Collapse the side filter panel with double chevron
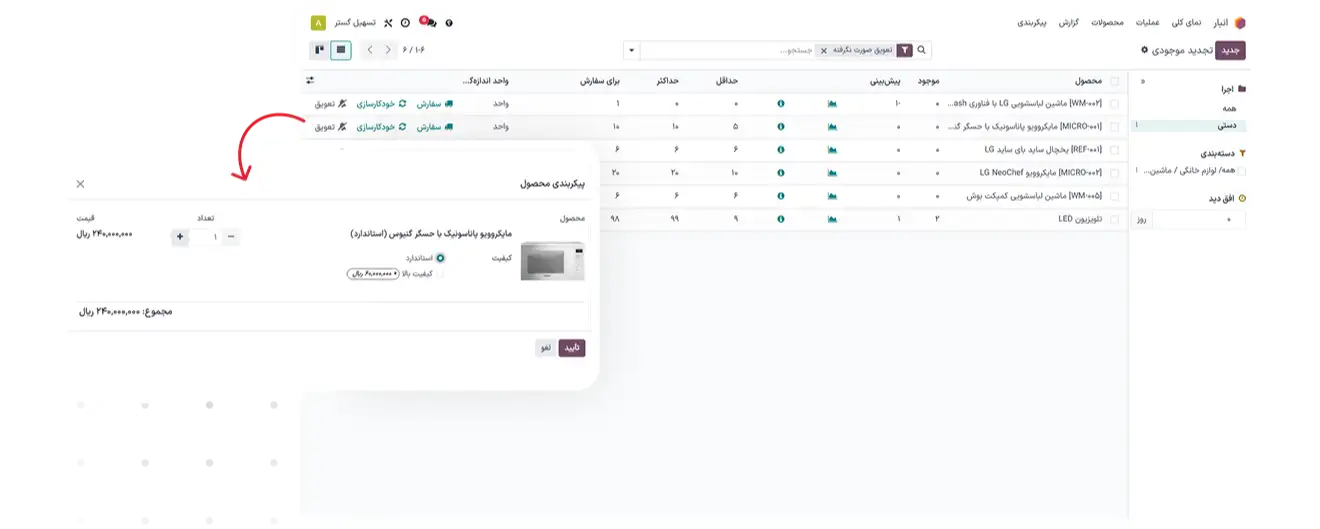This screenshot has width=1320, height=529. (1143, 81)
